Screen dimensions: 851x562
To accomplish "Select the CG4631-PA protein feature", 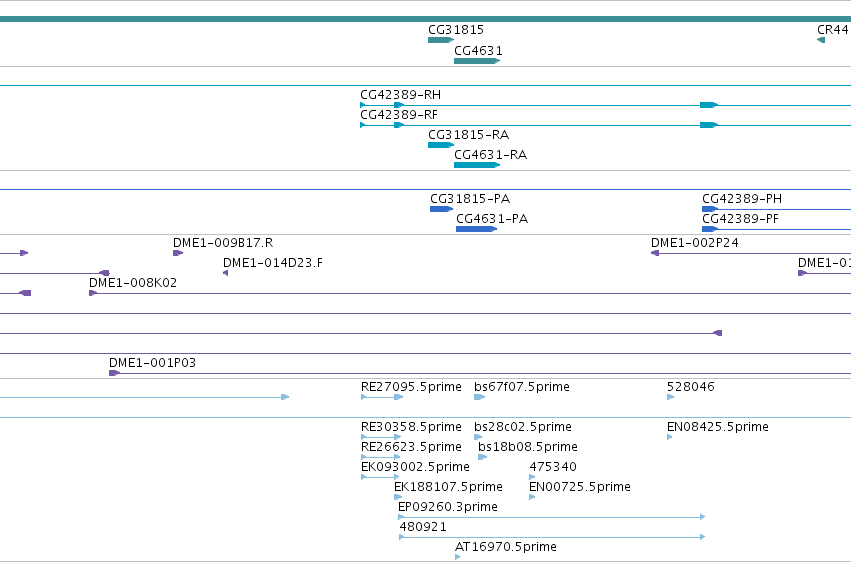I will coord(476,229).
